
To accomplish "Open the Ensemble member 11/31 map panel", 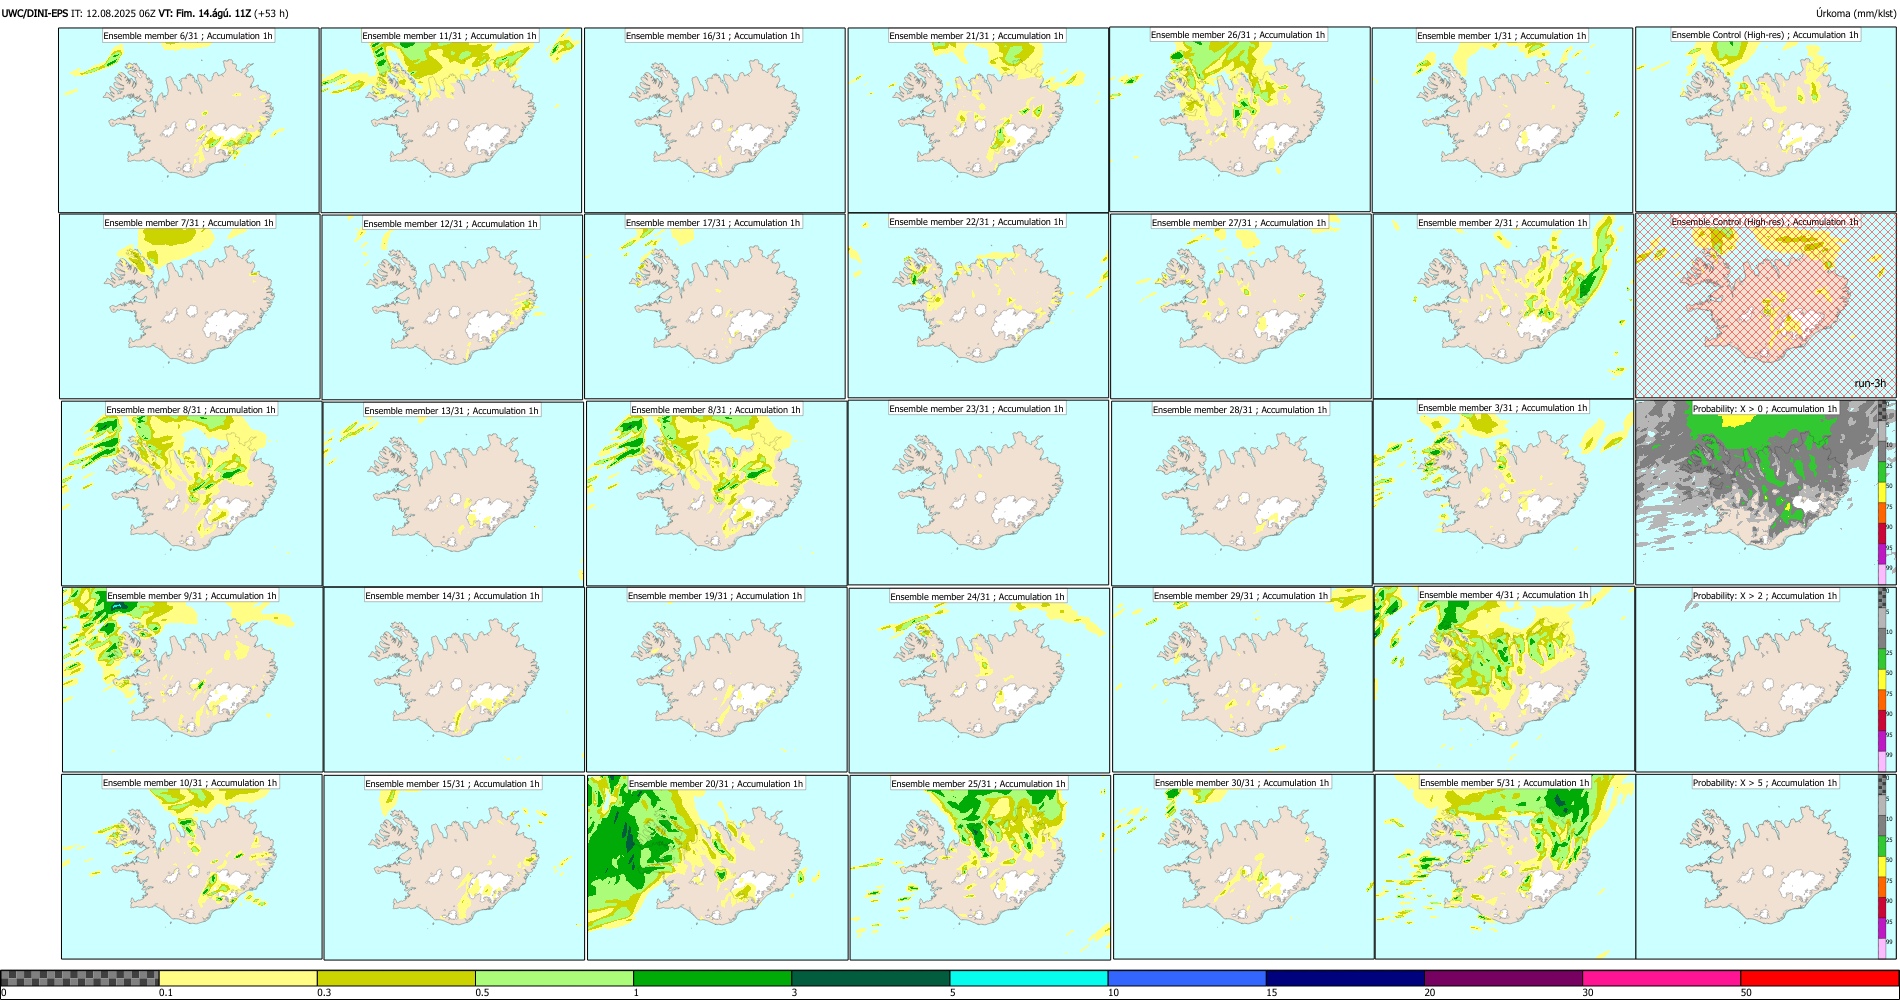I will click(x=451, y=120).
